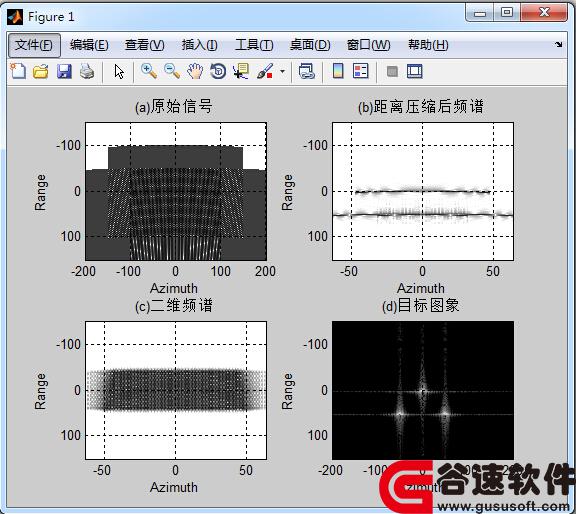Click the Link Plot icon

pyautogui.click(x=307, y=71)
